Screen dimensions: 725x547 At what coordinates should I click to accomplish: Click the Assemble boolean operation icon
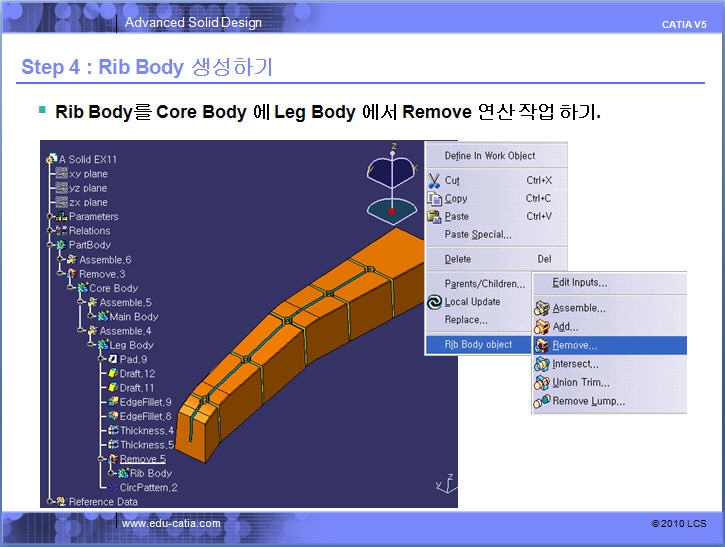click(542, 309)
